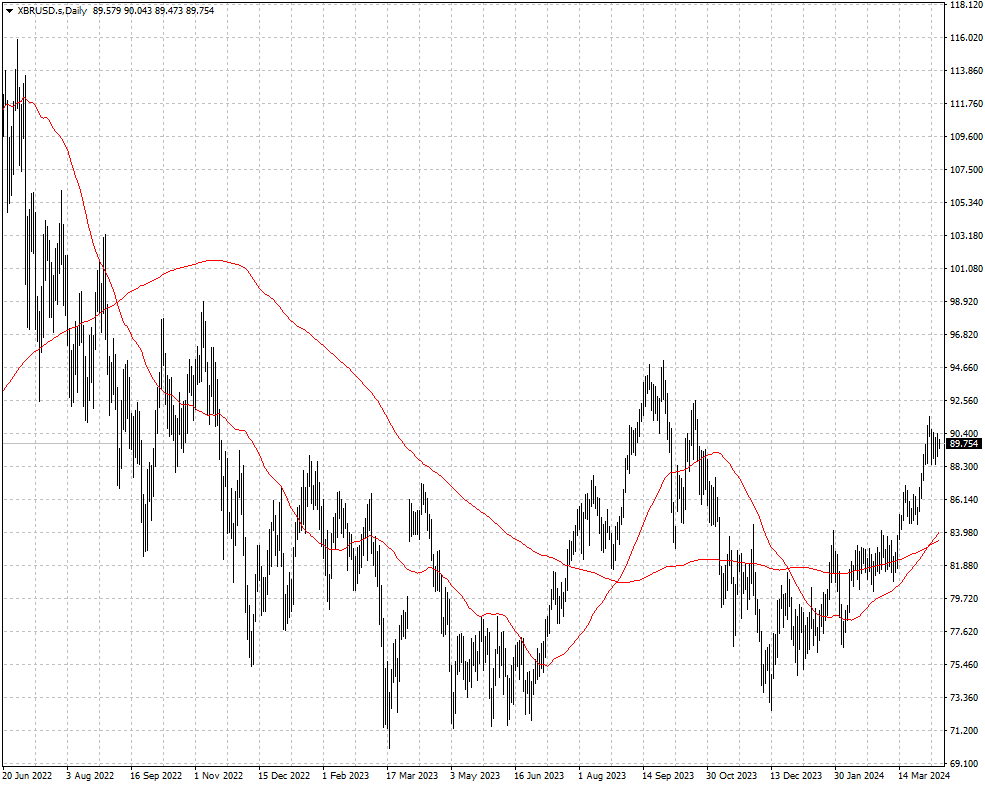
Task: Select the date label 30 Oct 2023
Action: pos(732,775)
